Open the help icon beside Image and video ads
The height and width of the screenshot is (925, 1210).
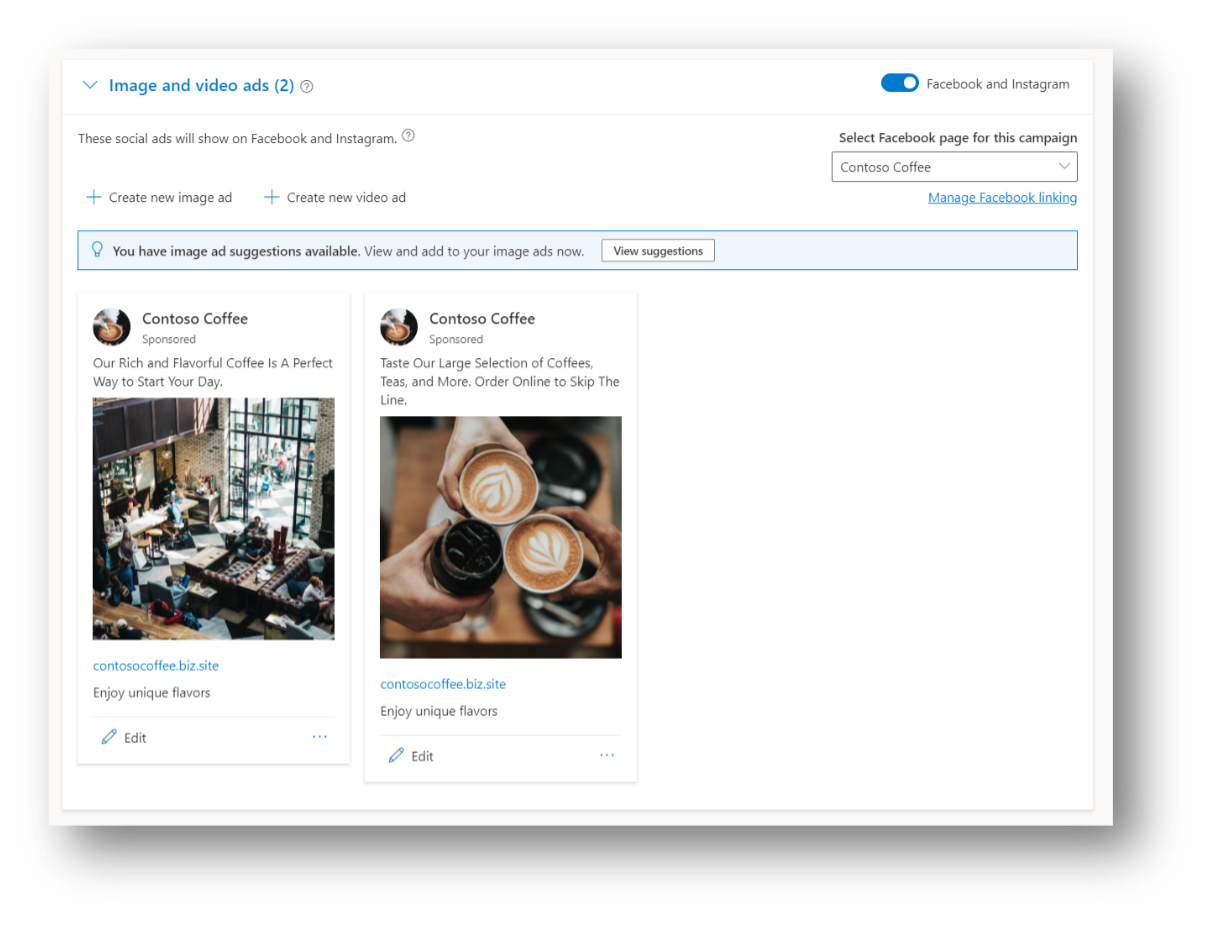tap(306, 86)
